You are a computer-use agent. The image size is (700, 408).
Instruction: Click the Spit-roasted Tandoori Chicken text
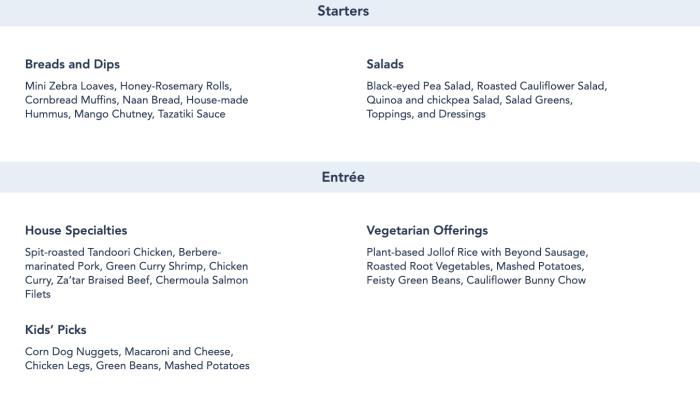[98, 252]
